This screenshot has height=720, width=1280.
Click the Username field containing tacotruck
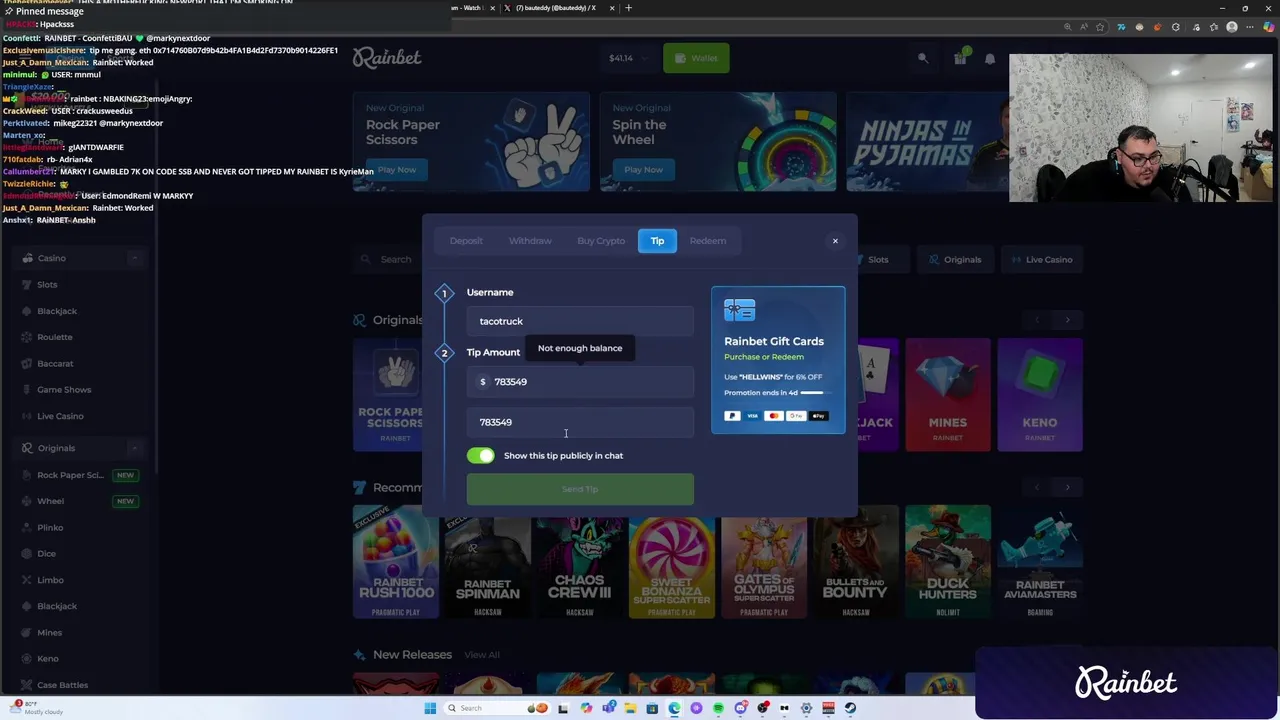[580, 321]
